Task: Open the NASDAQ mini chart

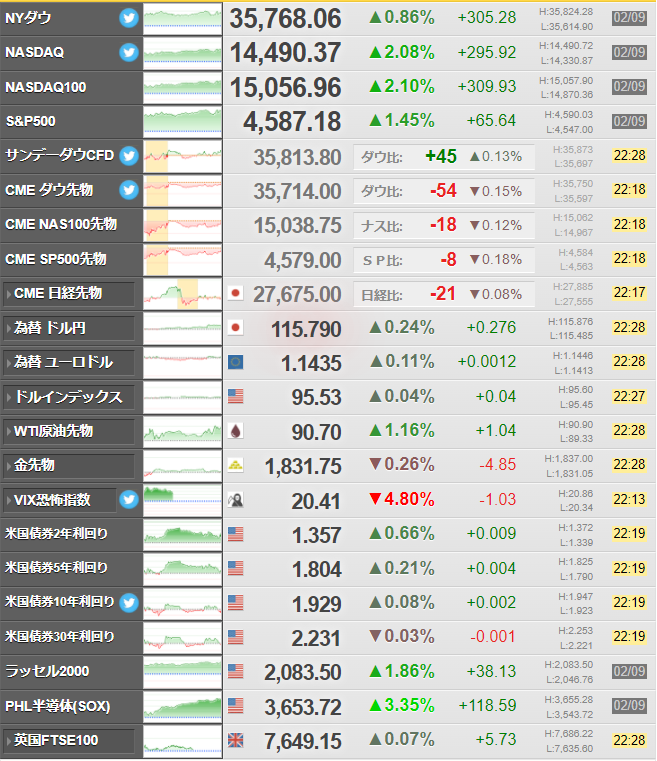Action: pyautogui.click(x=182, y=53)
